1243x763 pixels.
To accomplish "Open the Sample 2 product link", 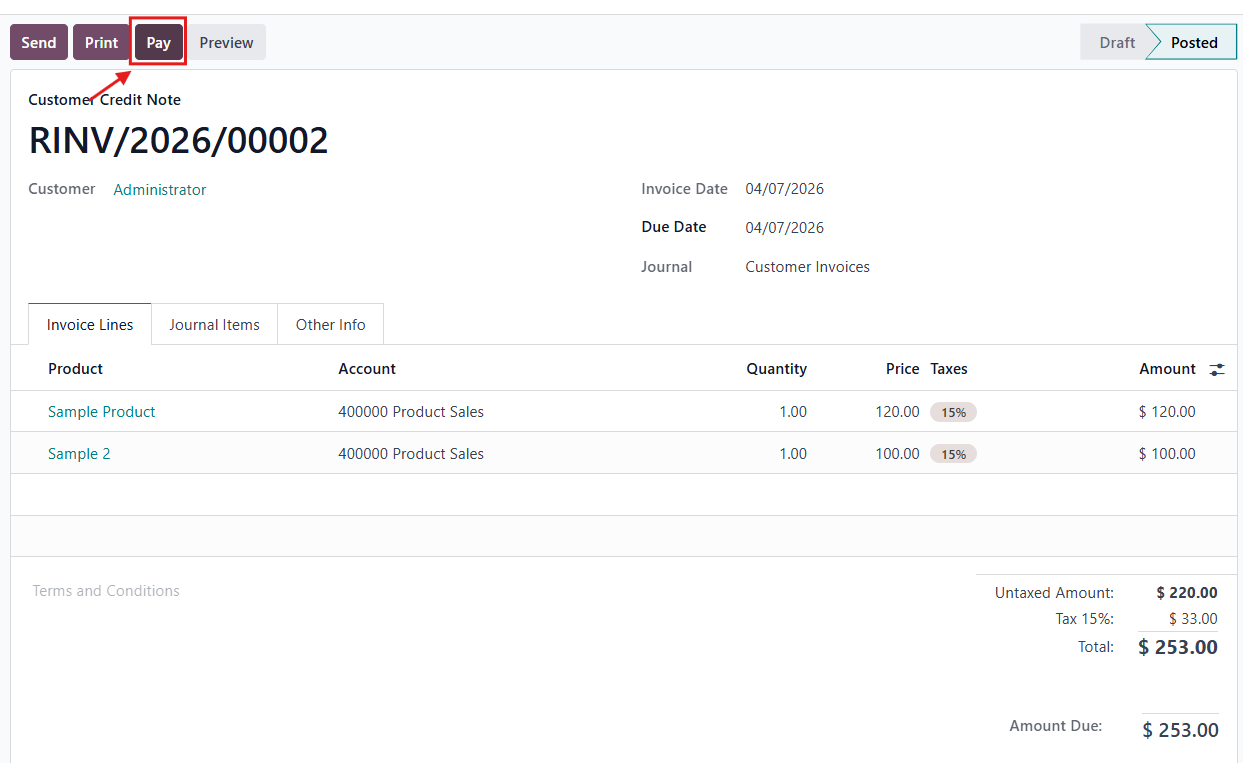I will (79, 454).
